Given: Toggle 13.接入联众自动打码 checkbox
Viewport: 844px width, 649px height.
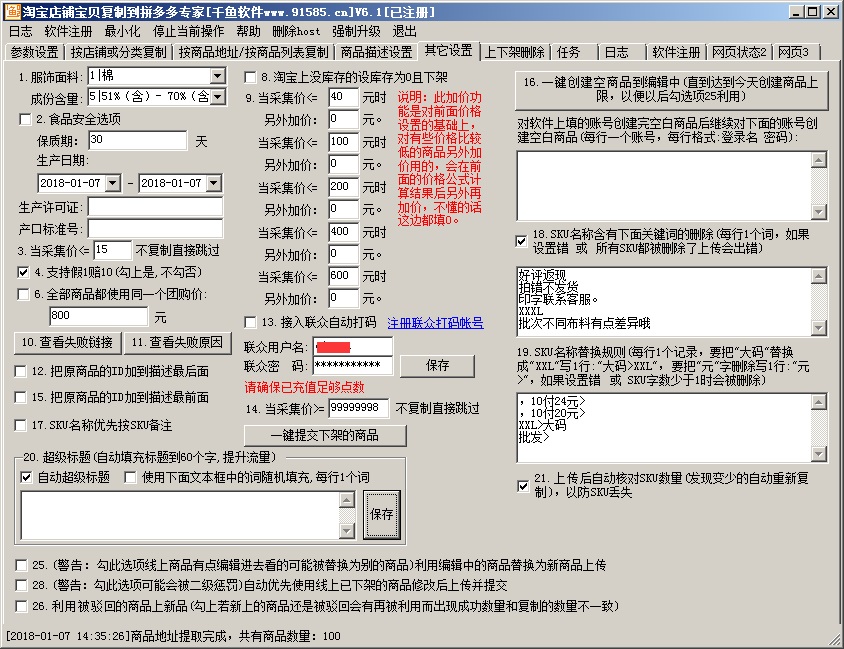Looking at the screenshot, I should pos(250,322).
